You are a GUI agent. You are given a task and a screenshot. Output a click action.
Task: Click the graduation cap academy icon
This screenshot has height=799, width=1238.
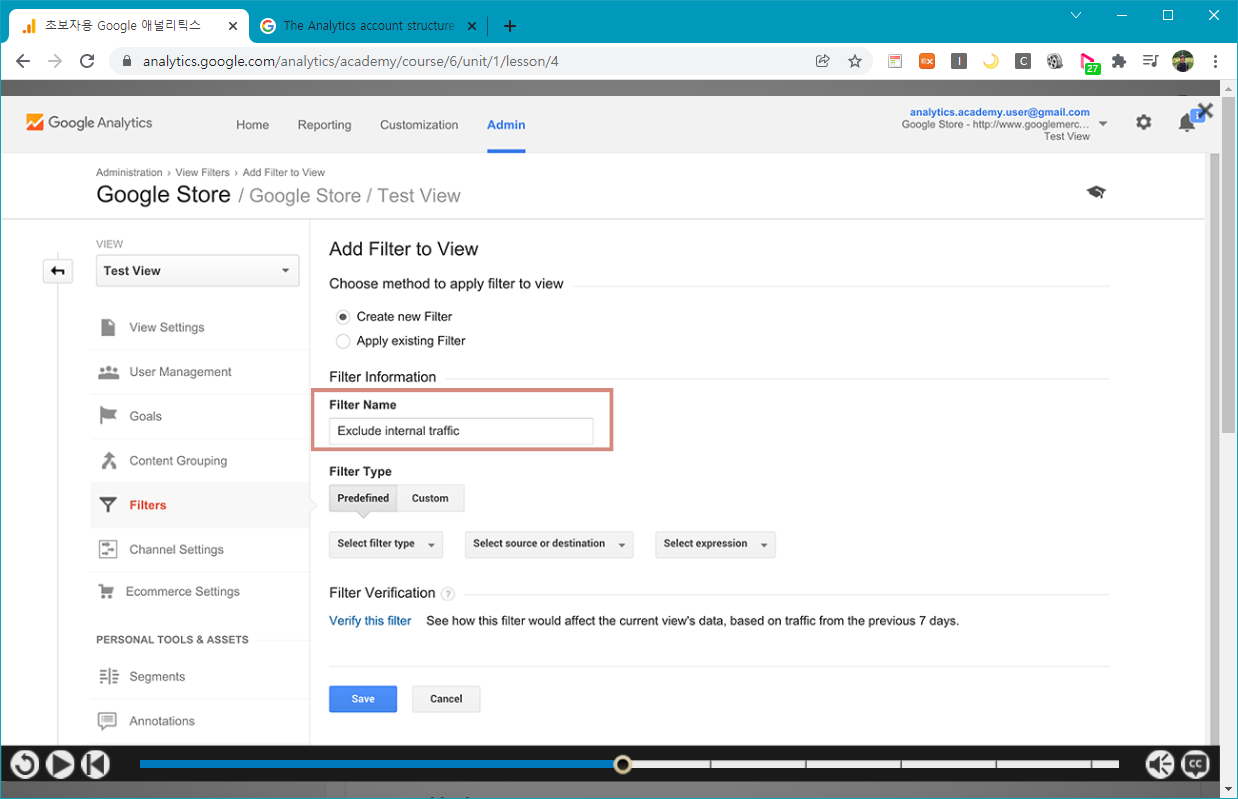(1096, 192)
